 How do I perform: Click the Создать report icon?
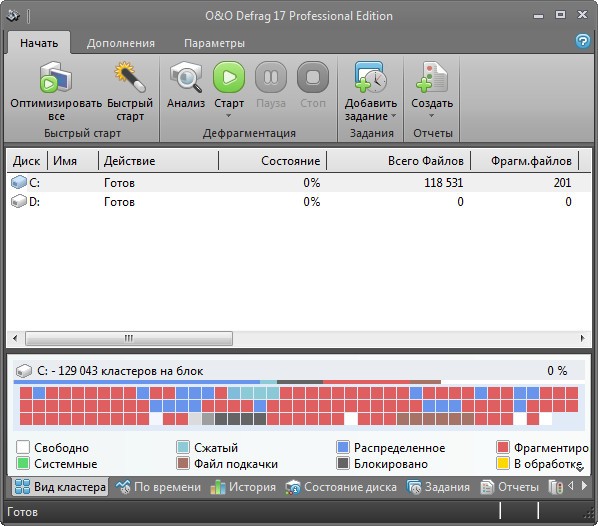[432, 77]
